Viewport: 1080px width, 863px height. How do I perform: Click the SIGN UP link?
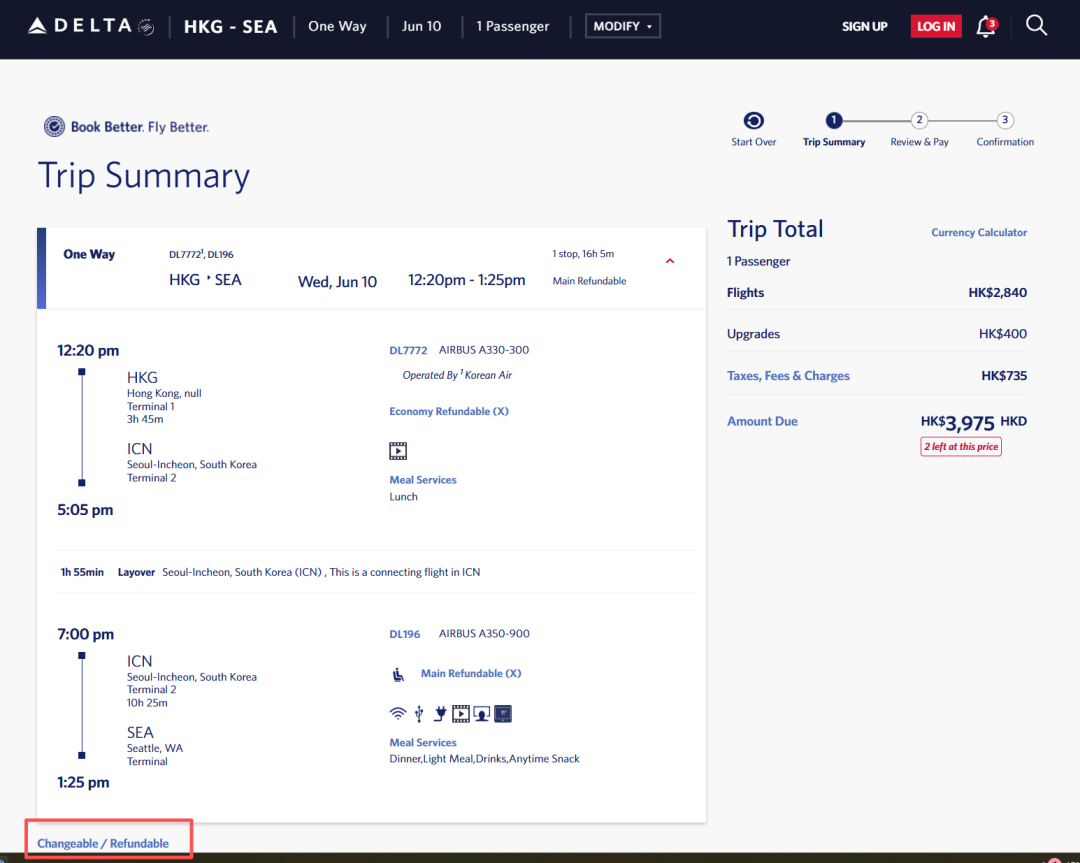click(x=864, y=27)
